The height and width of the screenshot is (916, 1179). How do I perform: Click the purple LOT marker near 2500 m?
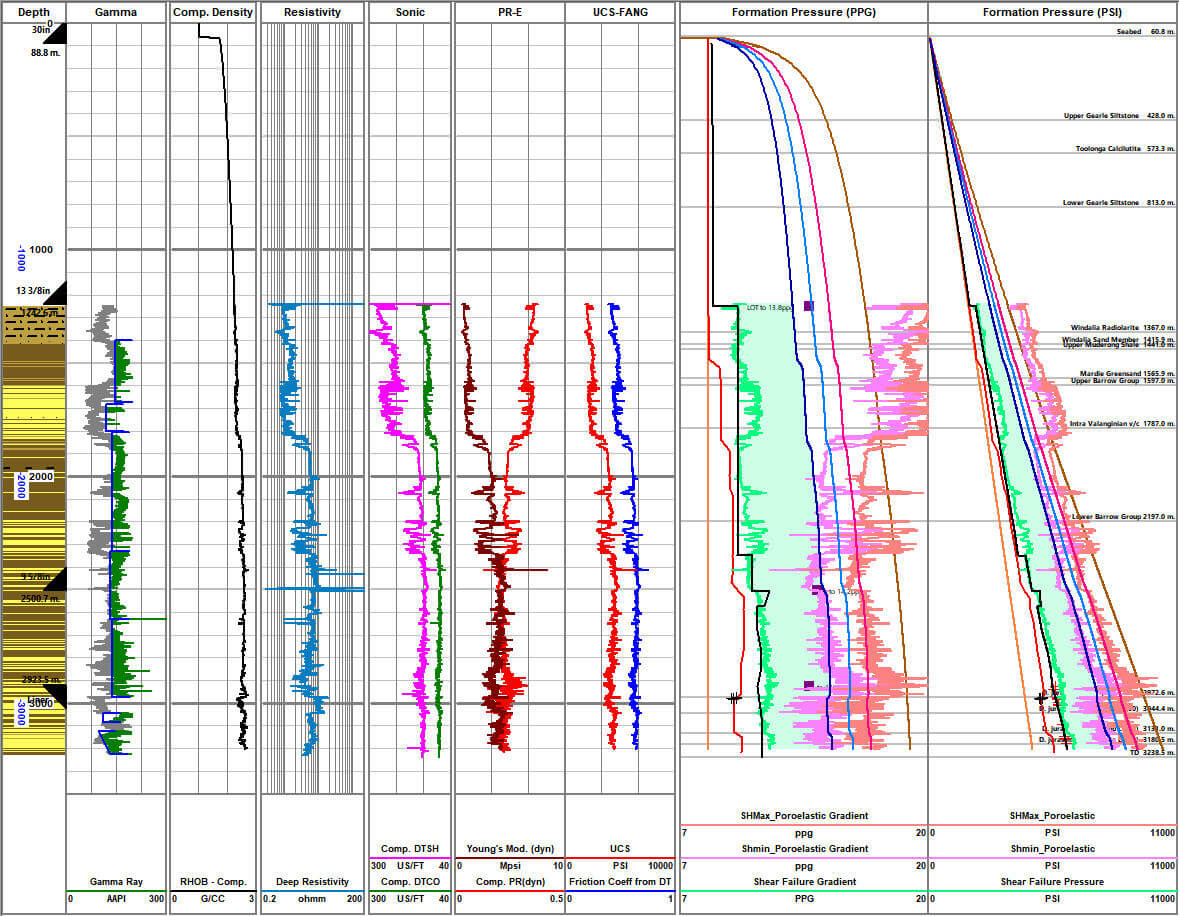point(817,590)
